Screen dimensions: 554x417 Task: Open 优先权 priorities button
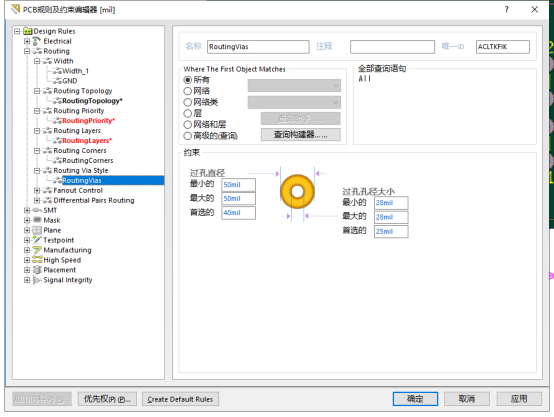[107, 399]
